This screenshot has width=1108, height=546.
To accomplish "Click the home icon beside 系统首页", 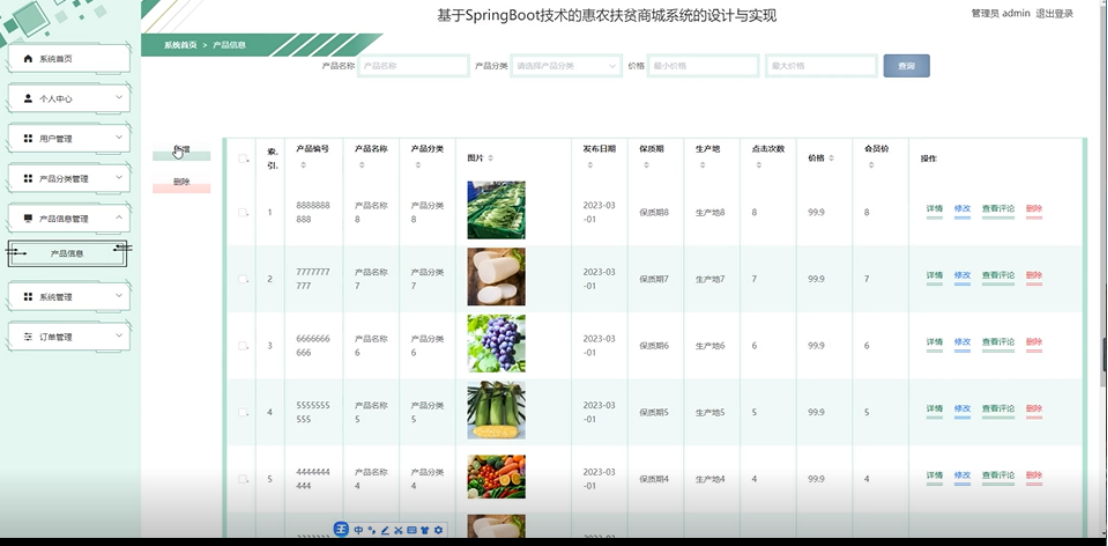I will click(28, 59).
